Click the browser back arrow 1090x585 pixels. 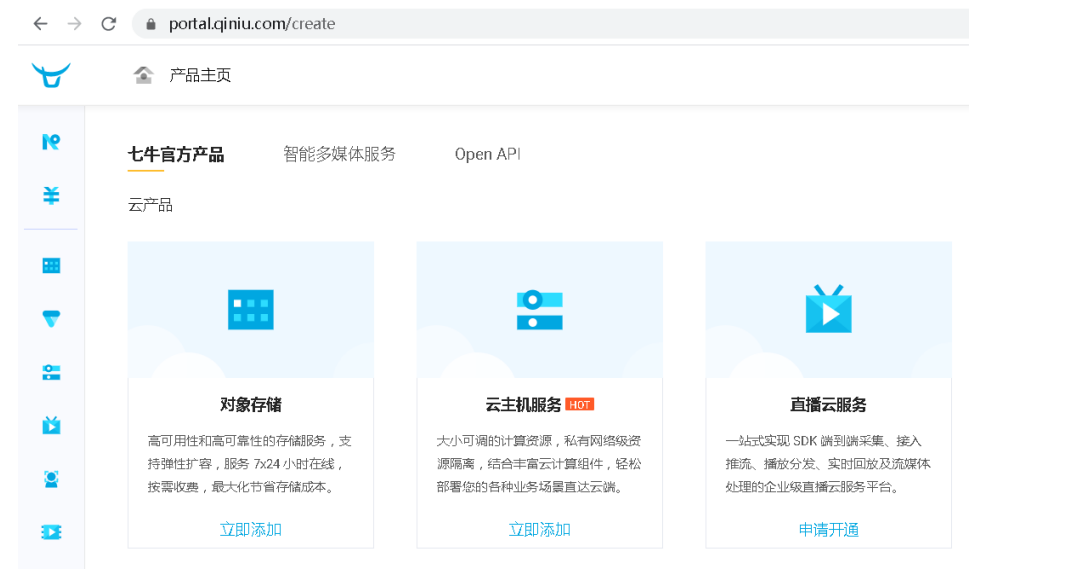coord(40,24)
